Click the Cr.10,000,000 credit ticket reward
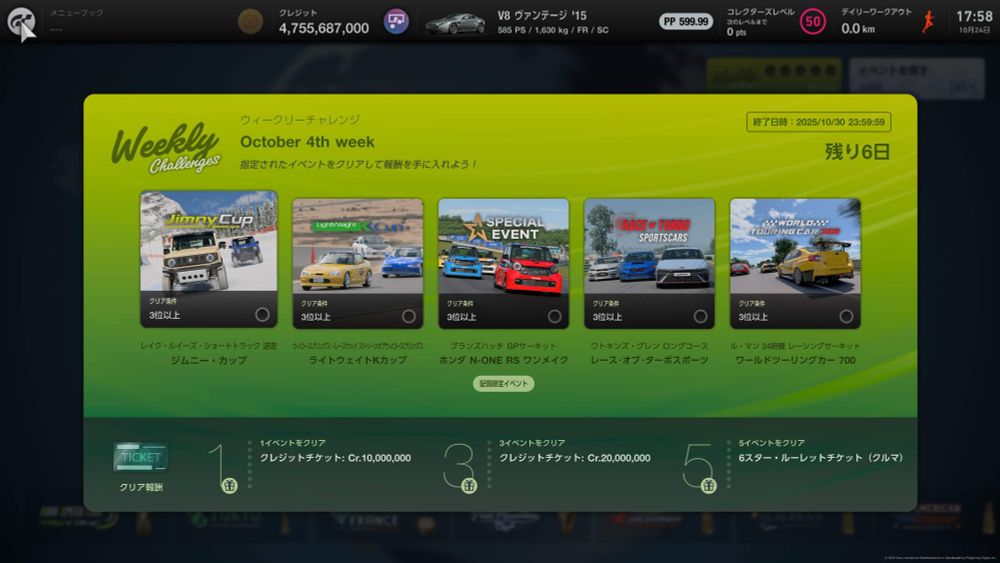The height and width of the screenshot is (563, 1000). (335, 458)
